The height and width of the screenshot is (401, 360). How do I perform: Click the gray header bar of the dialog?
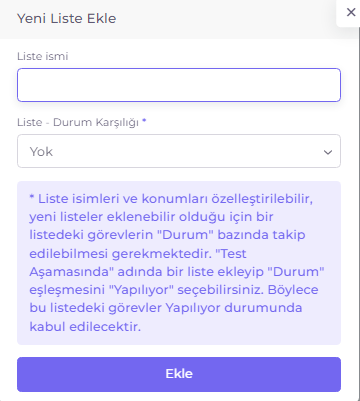pyautogui.click(x=168, y=19)
